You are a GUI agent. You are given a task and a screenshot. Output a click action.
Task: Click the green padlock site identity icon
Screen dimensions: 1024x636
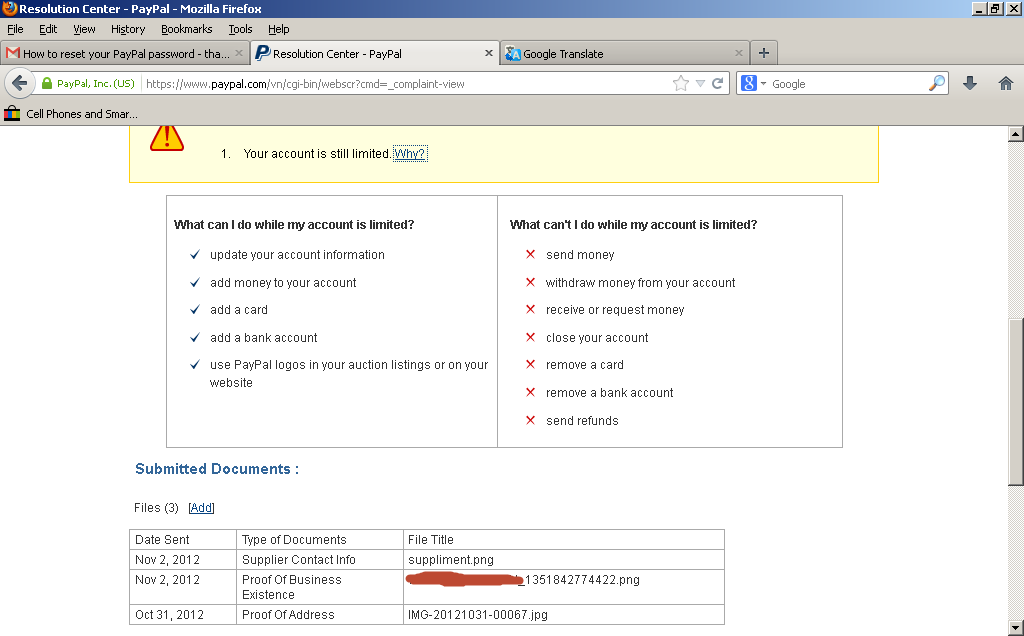click(x=46, y=84)
